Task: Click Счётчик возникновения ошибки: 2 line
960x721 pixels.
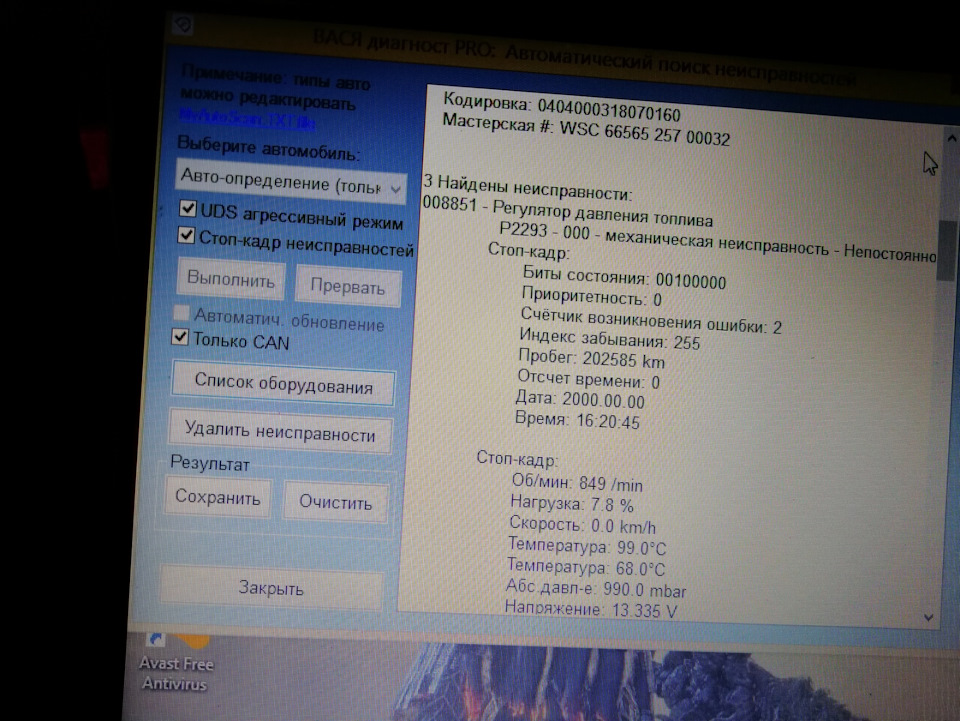Action: [651, 320]
